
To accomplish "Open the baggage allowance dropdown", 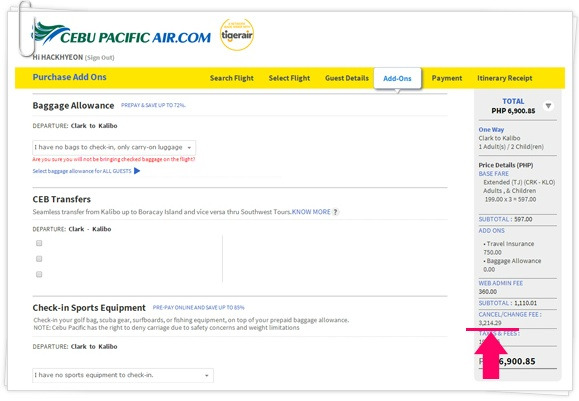I will [x=114, y=147].
